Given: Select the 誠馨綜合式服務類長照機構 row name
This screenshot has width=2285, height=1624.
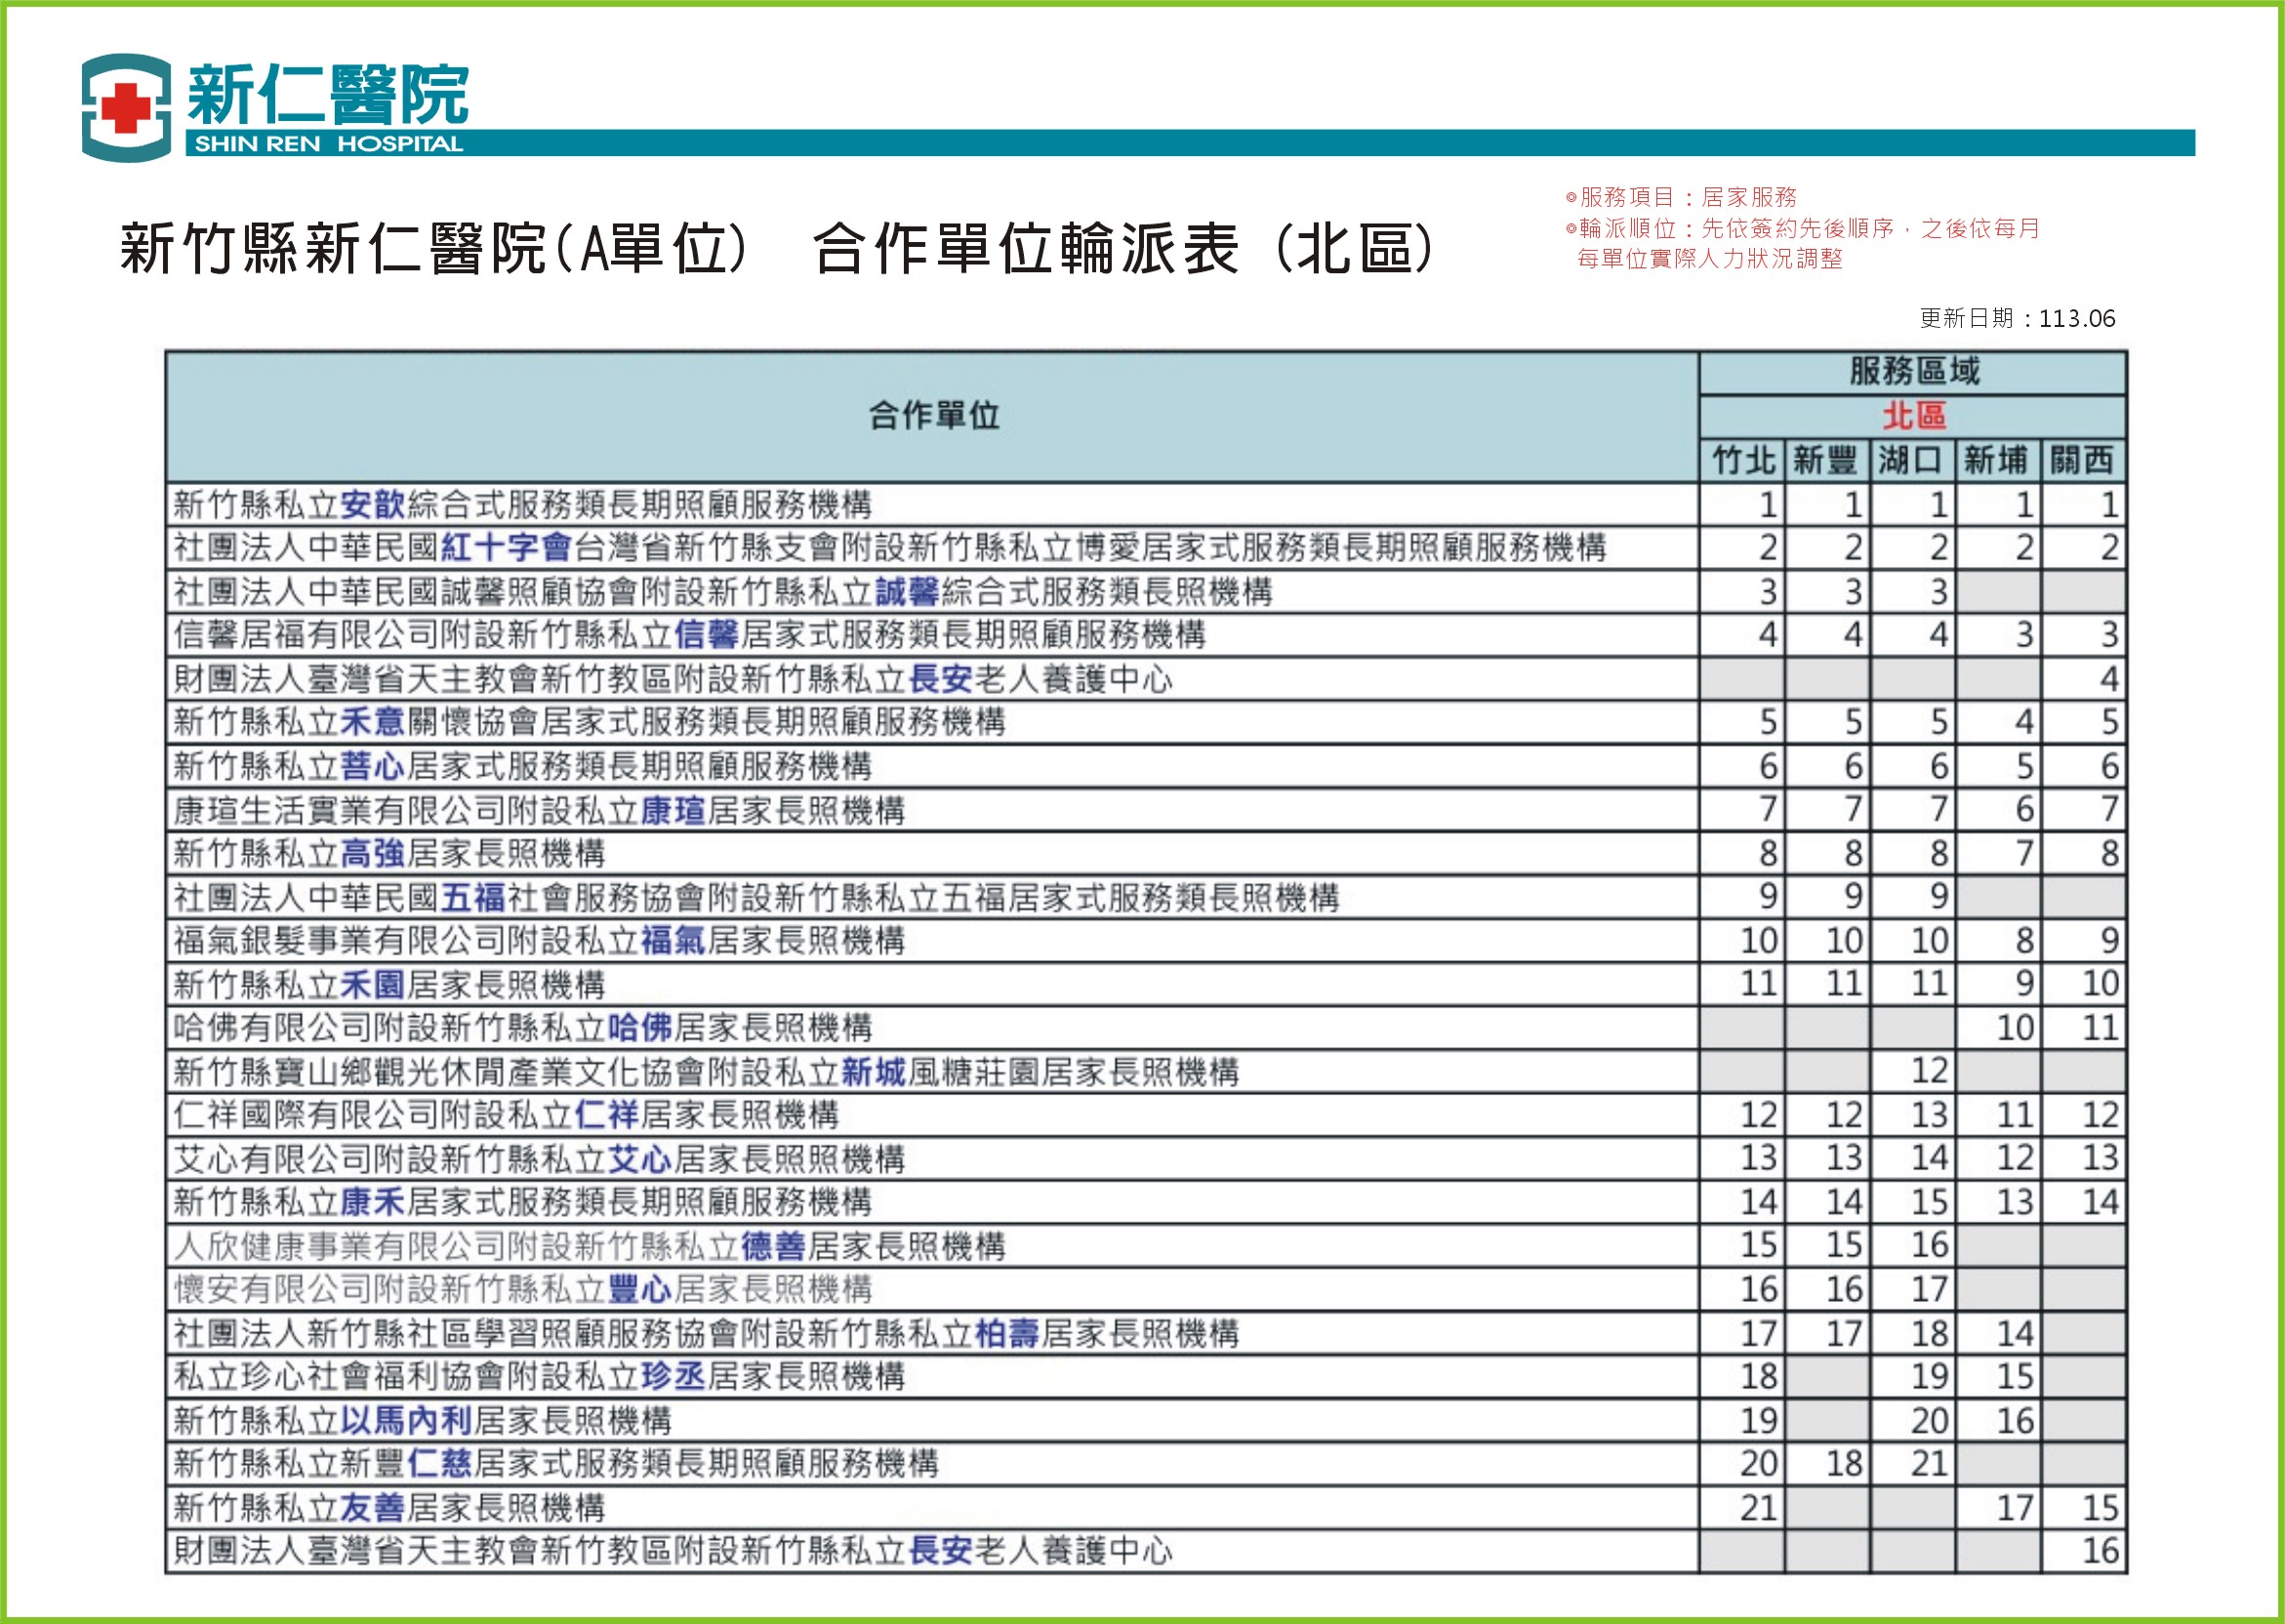Looking at the screenshot, I should pyautogui.click(x=723, y=591).
